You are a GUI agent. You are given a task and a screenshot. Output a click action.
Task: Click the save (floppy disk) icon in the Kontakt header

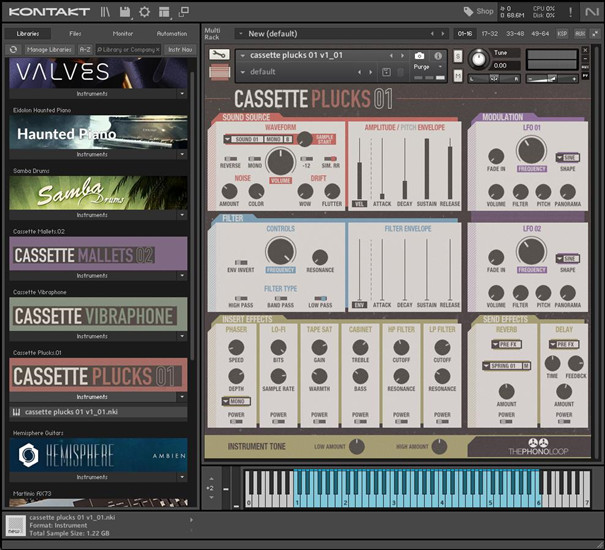(x=125, y=12)
